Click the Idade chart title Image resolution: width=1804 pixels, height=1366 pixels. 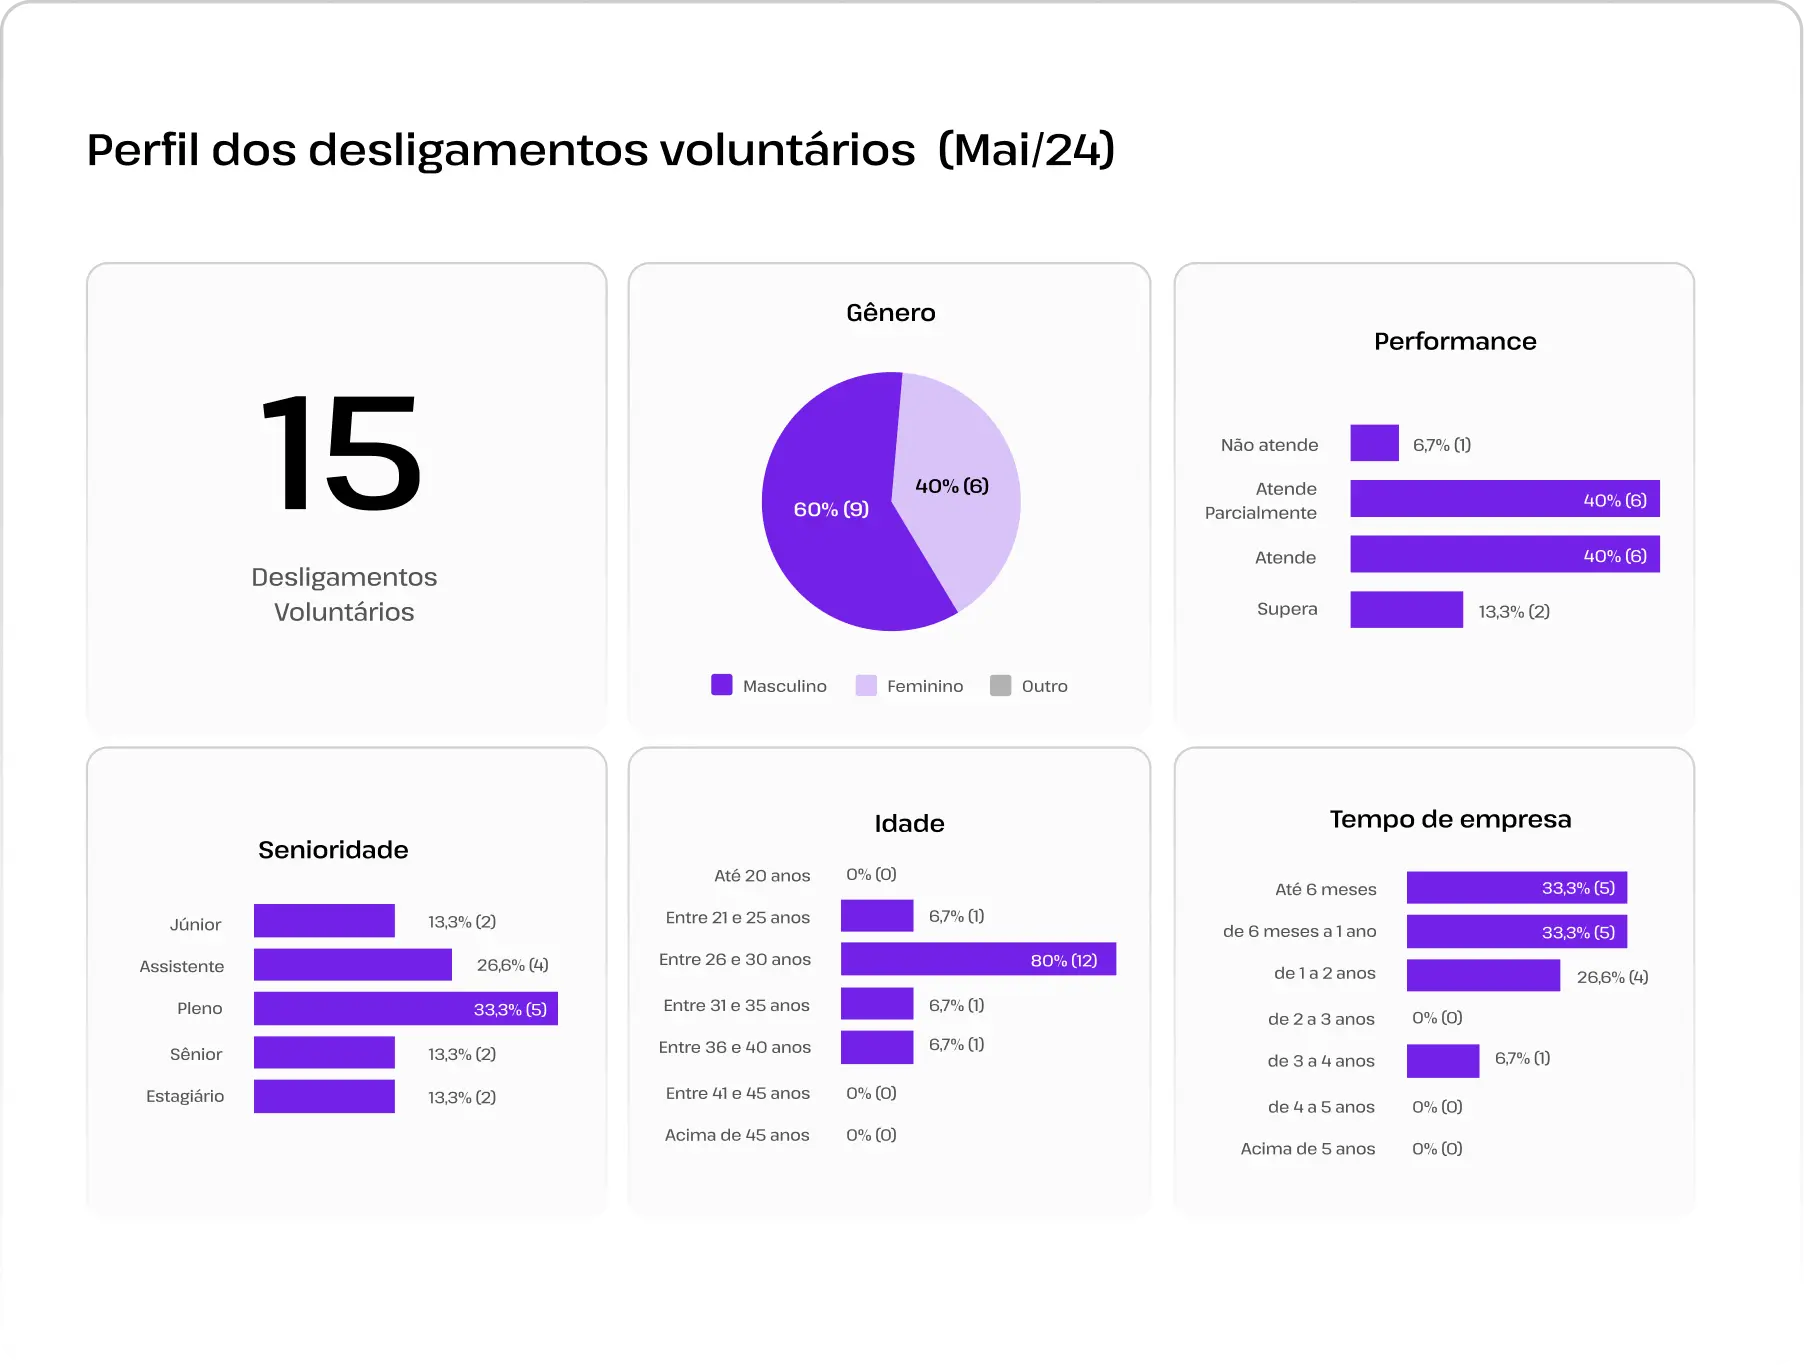coord(909,823)
